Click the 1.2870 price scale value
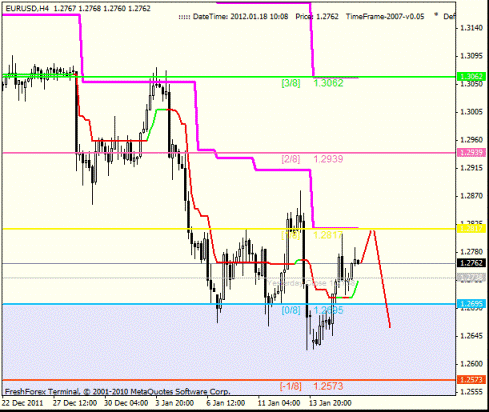This screenshot has width=489, height=412. coord(471,196)
